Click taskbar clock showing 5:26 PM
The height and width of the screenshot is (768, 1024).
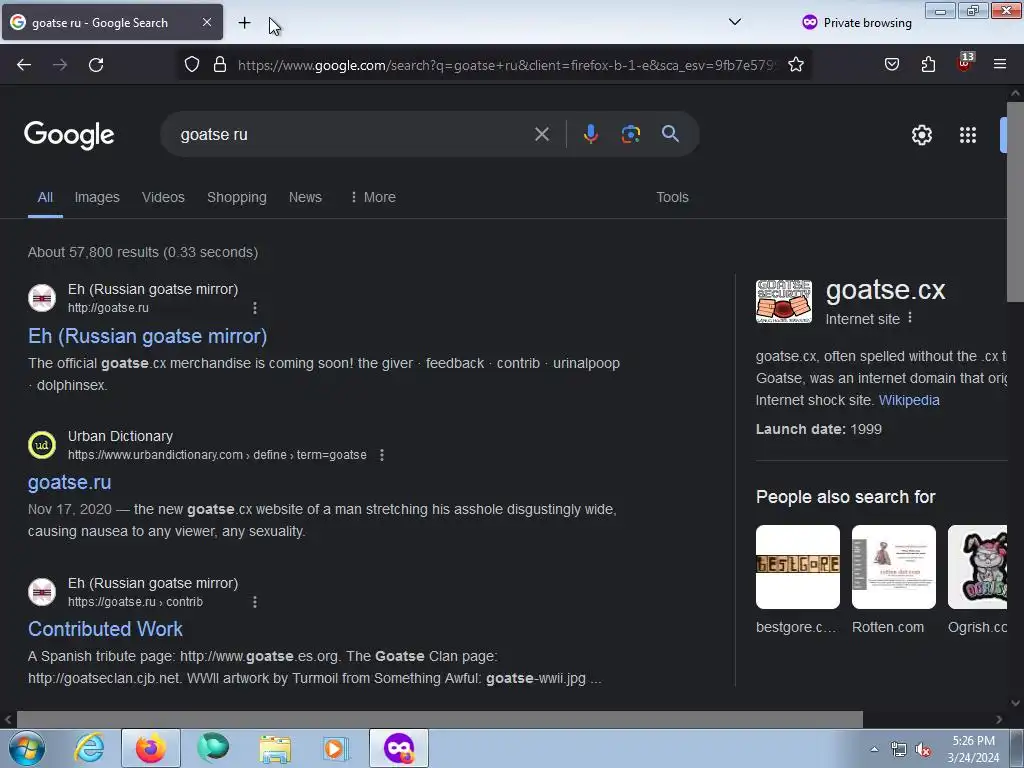pos(973,749)
